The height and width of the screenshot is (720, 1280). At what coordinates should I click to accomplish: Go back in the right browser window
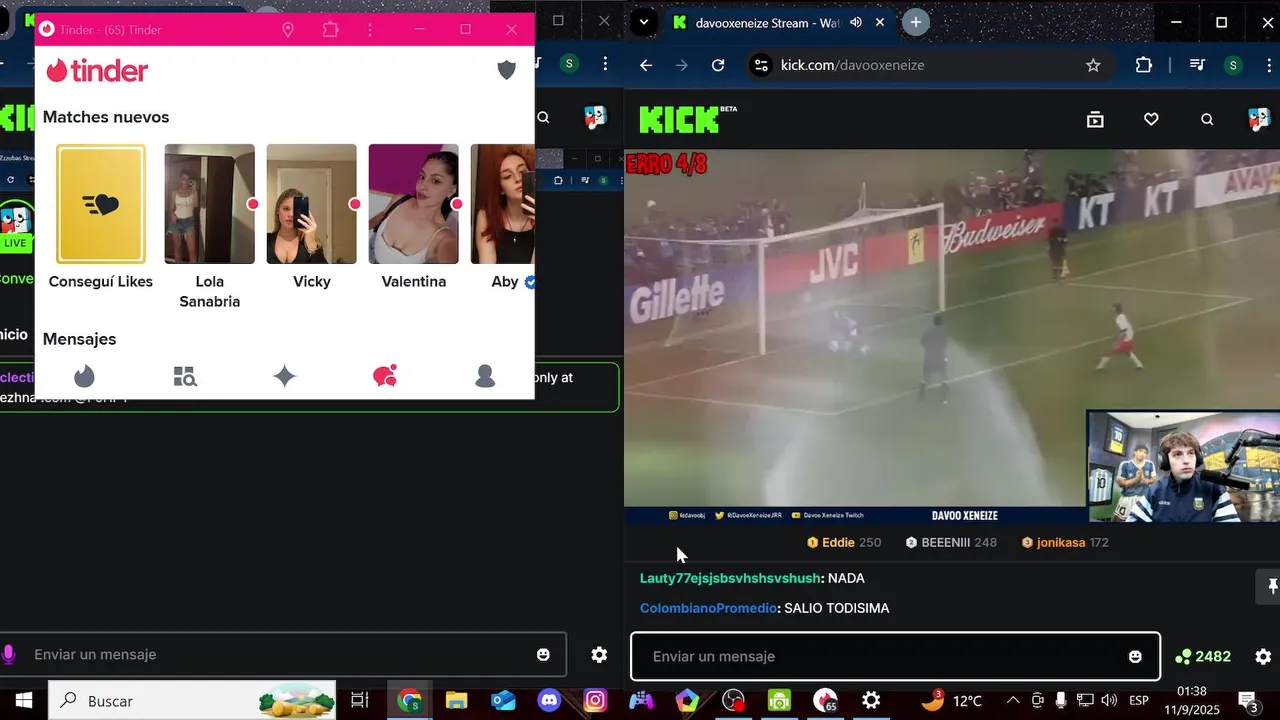[x=646, y=65]
